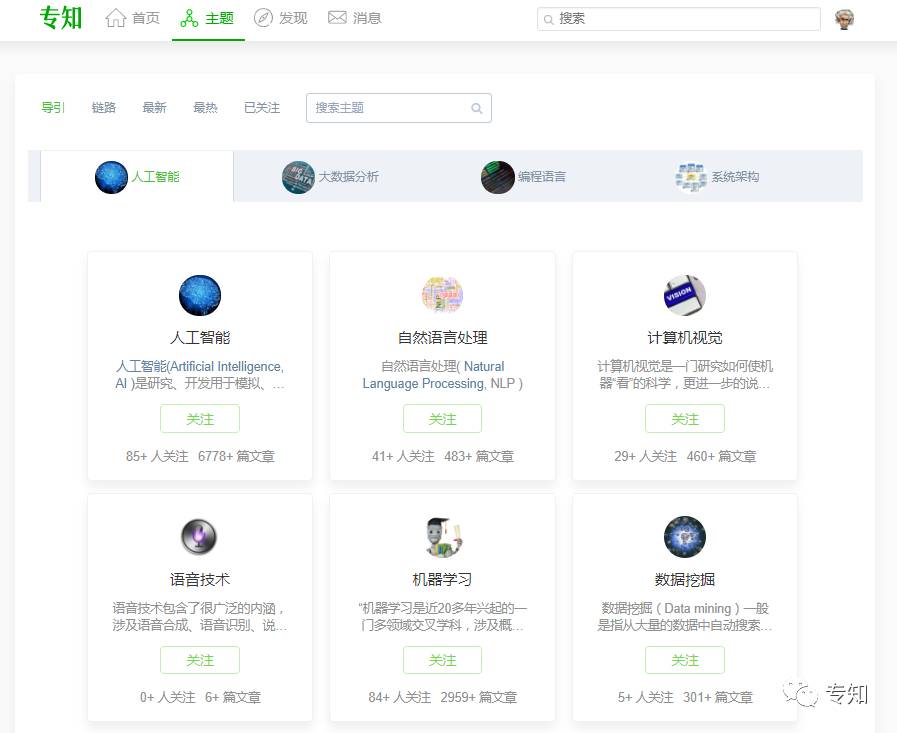This screenshot has width=897, height=733.
Task: Switch to the 系统架构 category tab
Action: [717, 177]
